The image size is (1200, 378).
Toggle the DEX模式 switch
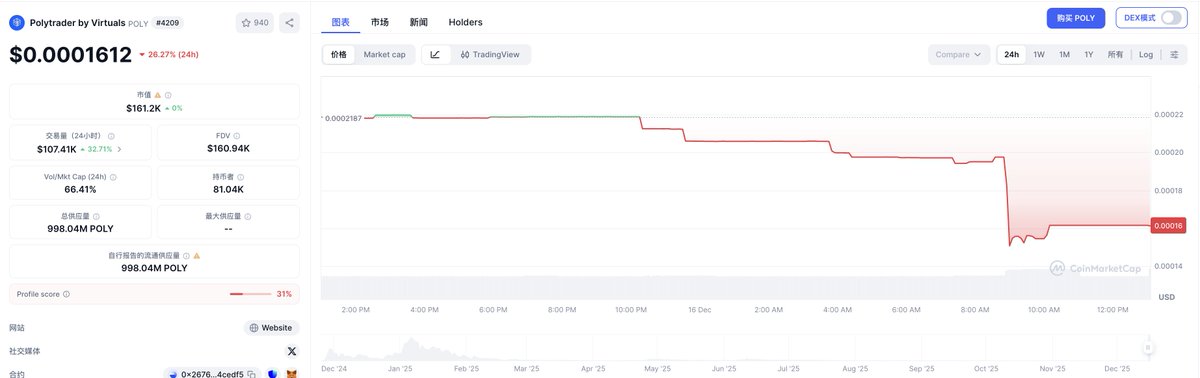tap(1171, 18)
